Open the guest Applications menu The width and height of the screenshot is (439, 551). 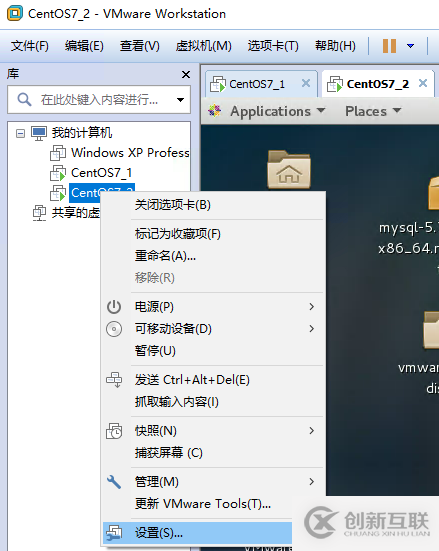(x=277, y=111)
